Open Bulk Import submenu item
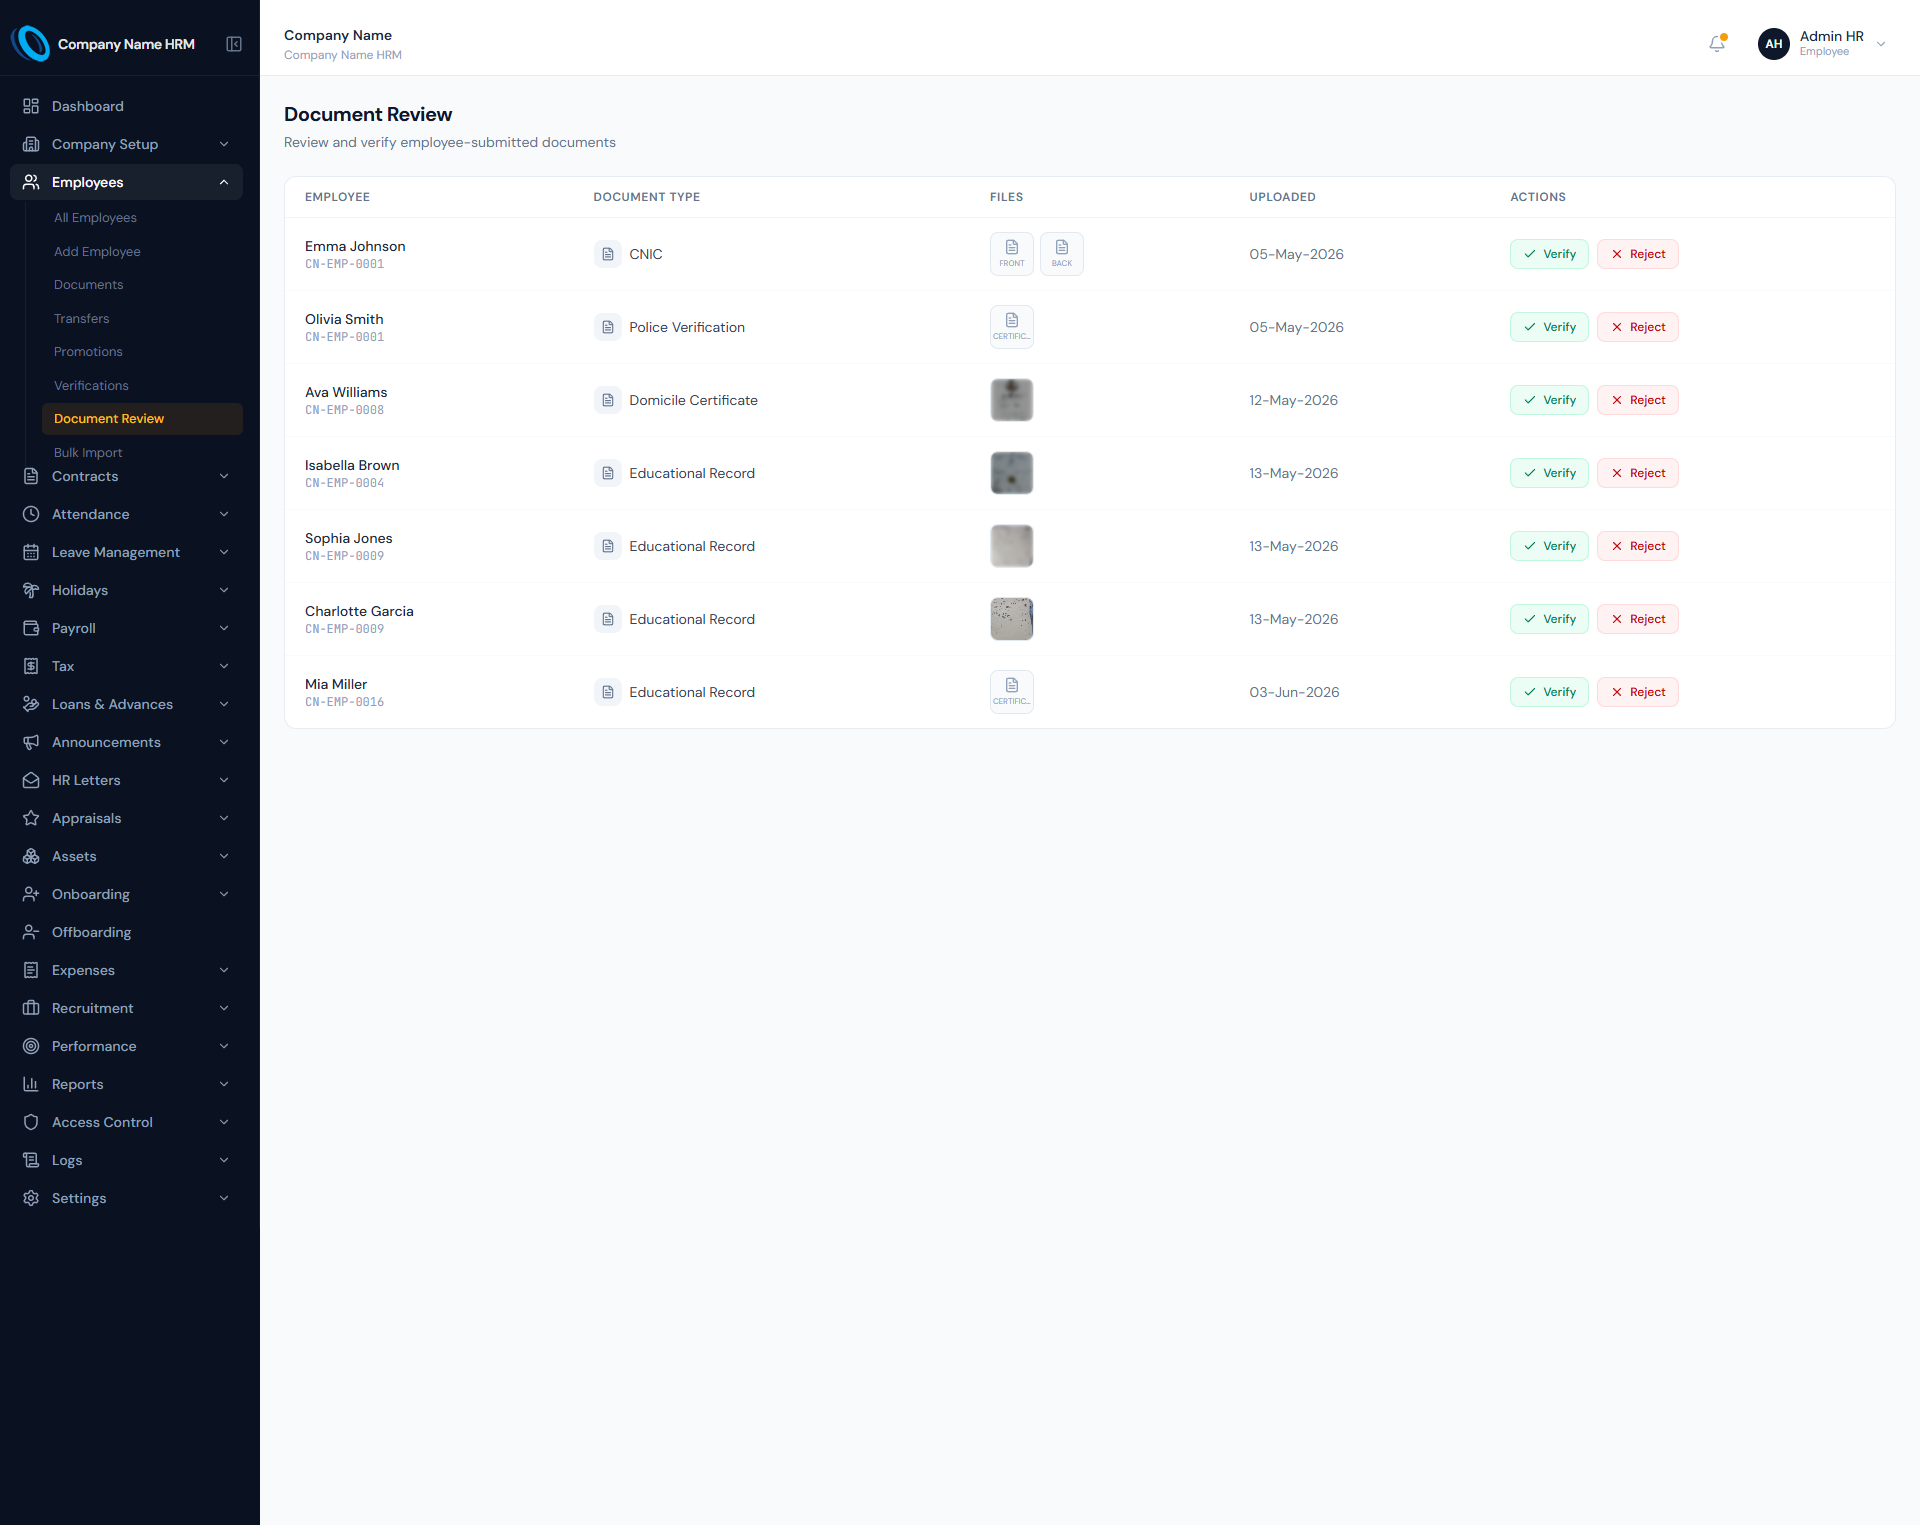Screen dimensions: 1920x1525 pyautogui.click(x=142, y=452)
